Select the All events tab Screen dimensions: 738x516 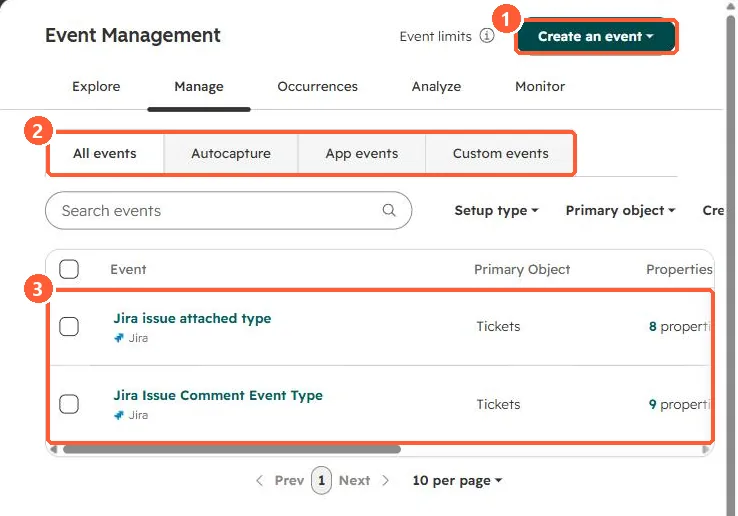click(104, 153)
